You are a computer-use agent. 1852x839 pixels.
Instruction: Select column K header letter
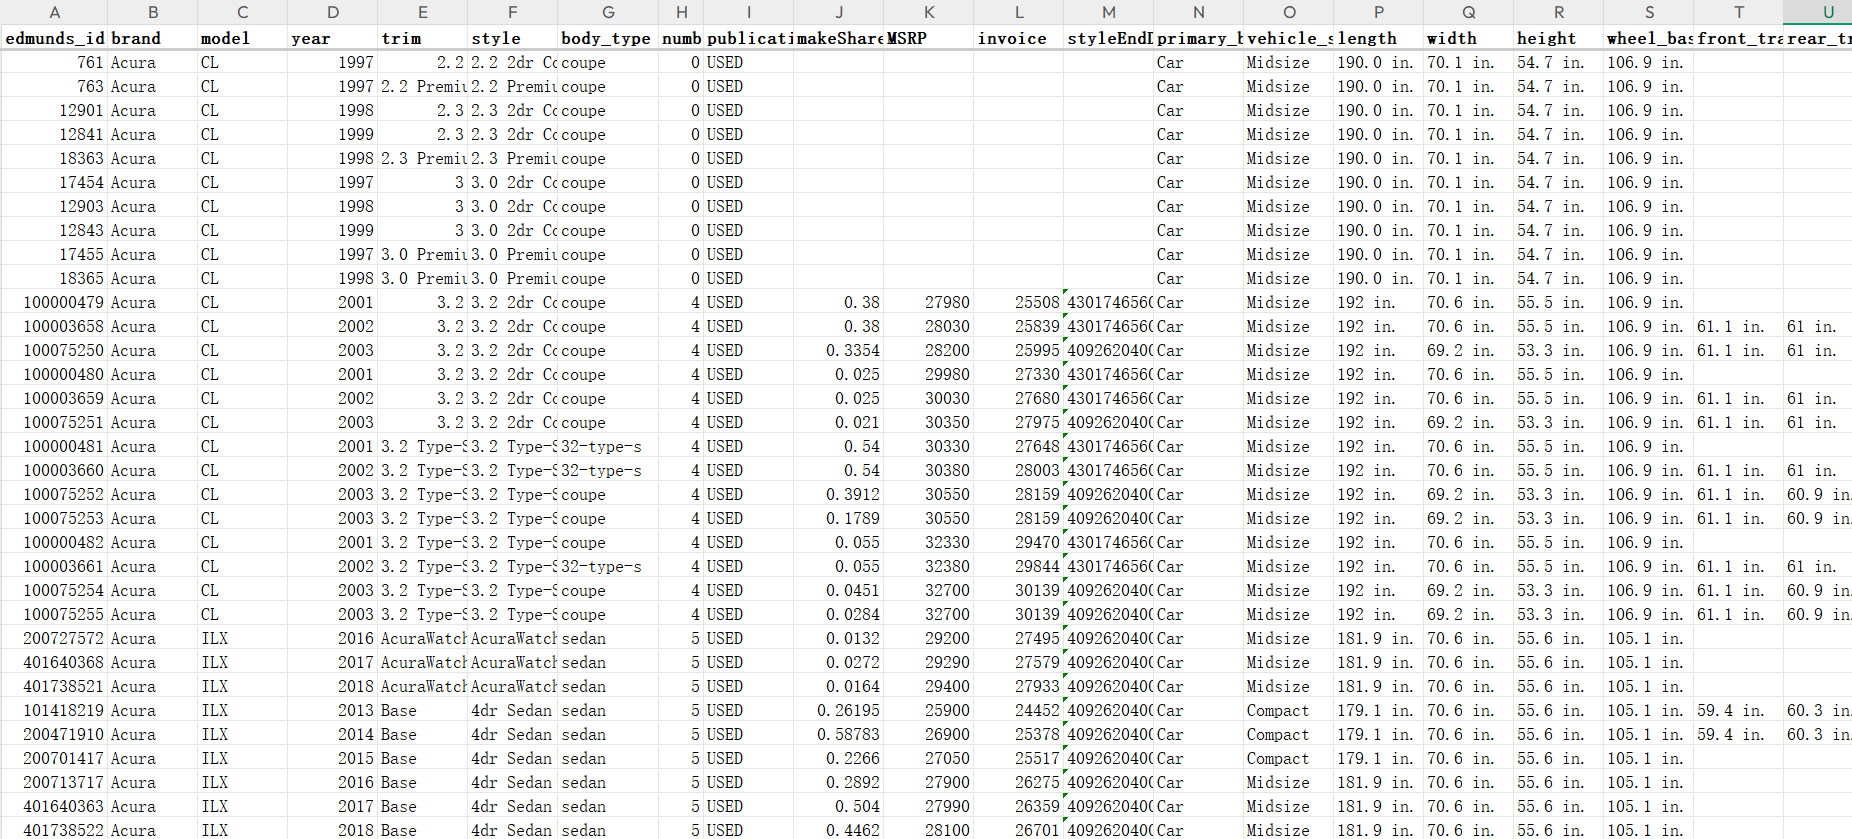(x=928, y=12)
